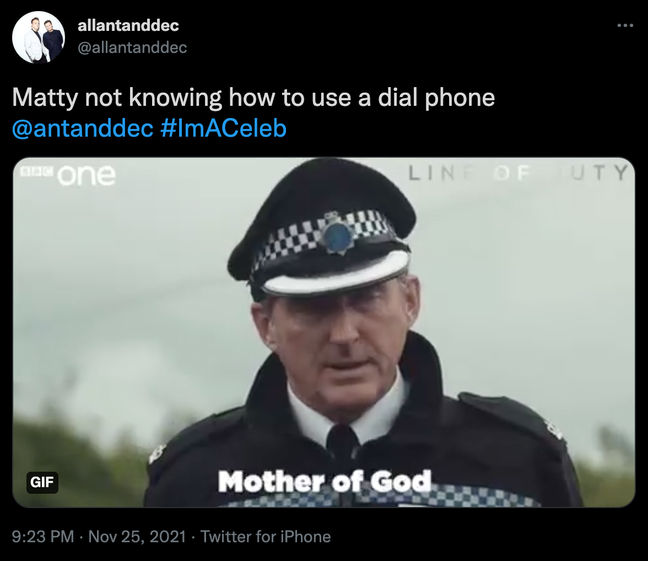Click the officer's white cap peak

coord(336,271)
